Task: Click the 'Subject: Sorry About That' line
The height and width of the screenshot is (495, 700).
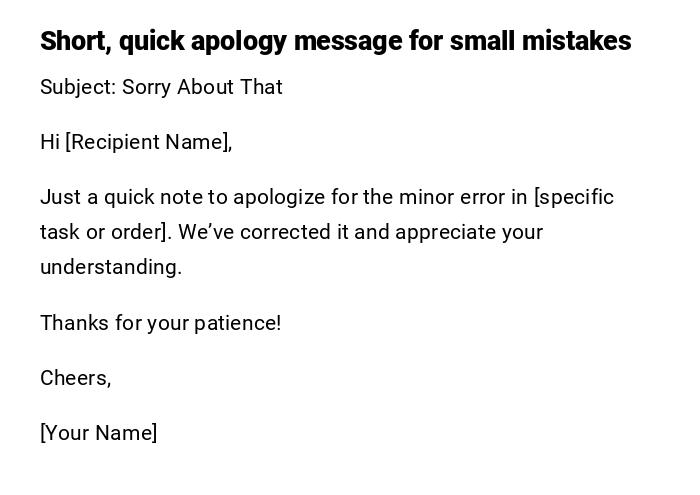Action: pos(161,87)
